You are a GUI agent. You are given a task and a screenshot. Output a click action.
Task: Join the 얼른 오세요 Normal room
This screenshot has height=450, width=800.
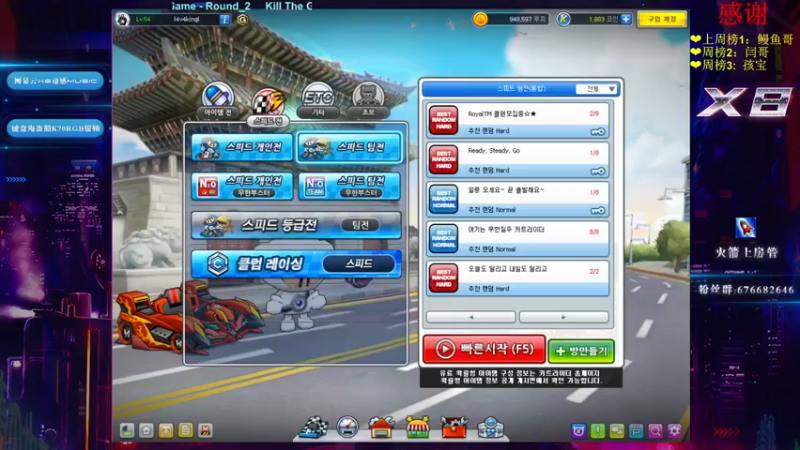tap(518, 199)
